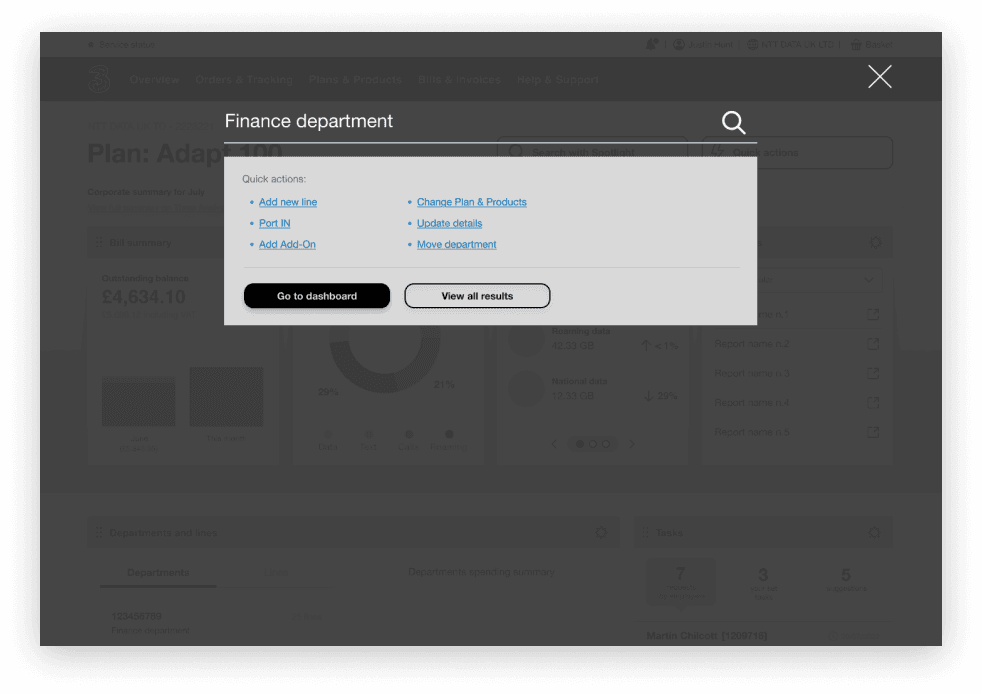This screenshot has height=694, width=982.
Task: Open Report name n.5 external link icon
Action: pyautogui.click(x=873, y=432)
